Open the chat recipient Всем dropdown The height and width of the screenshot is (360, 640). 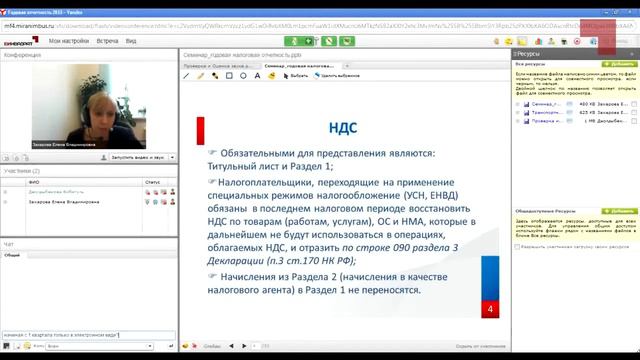(x=100, y=346)
